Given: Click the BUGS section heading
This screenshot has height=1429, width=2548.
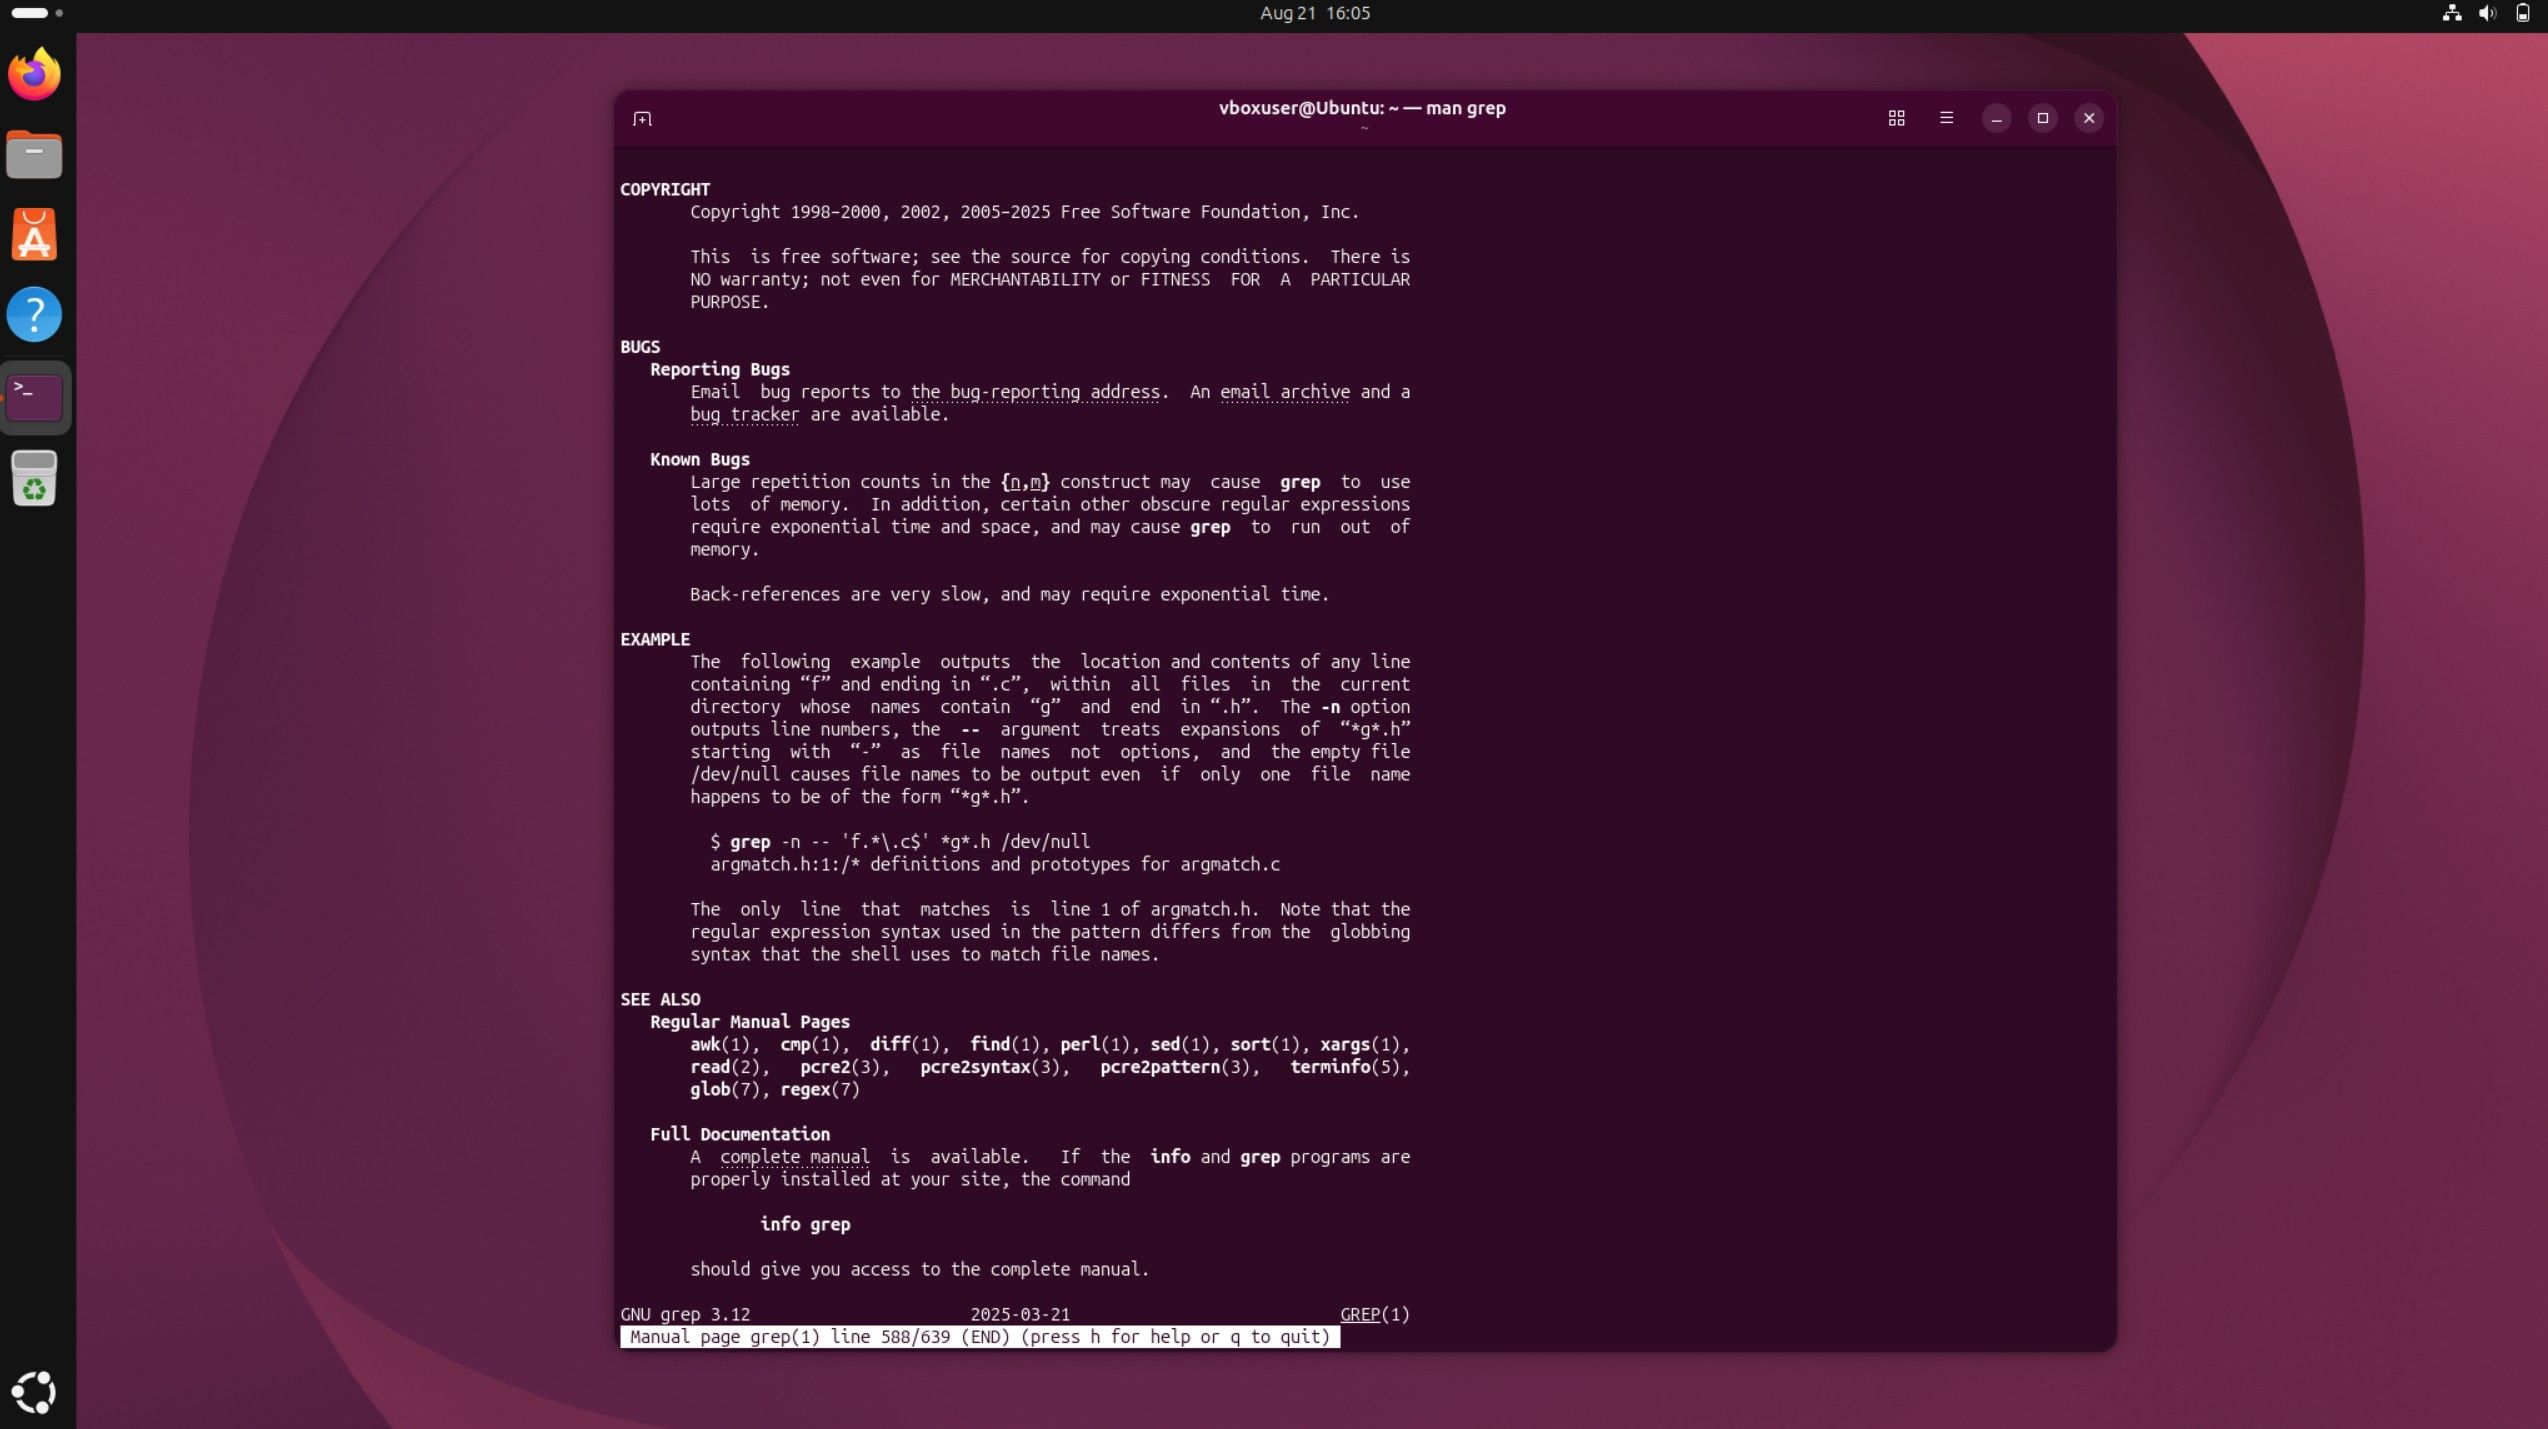Looking at the screenshot, I should pos(640,347).
